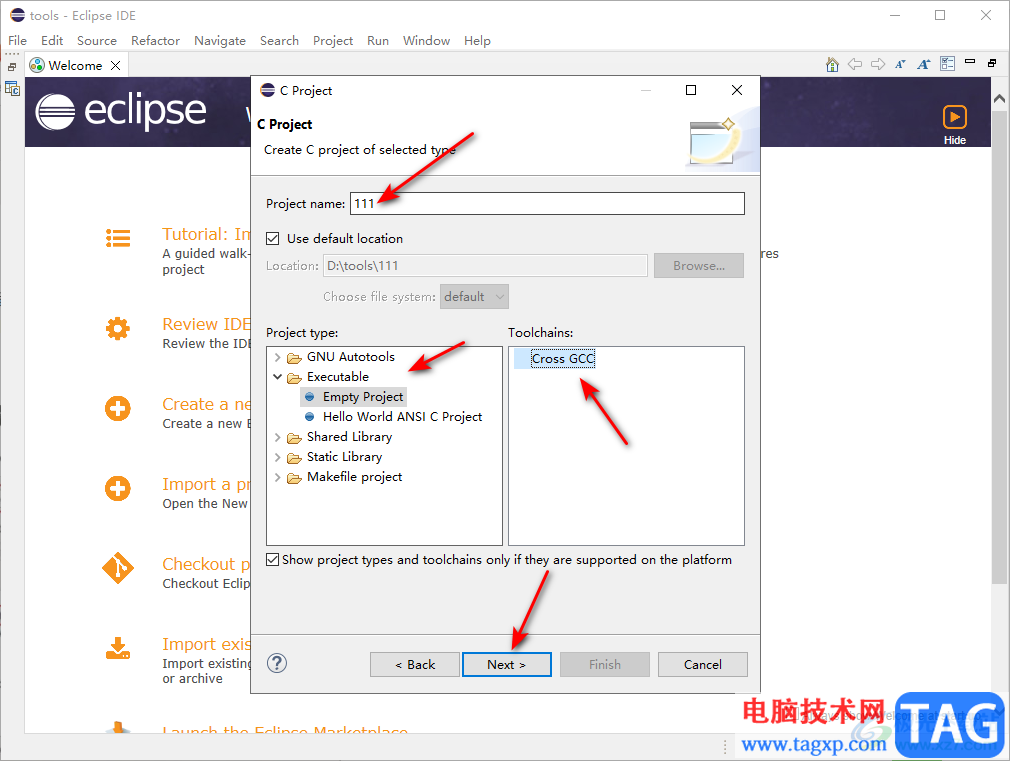Viewport: 1010px width, 761px height.
Task: Click the Eclipse logo on Welcome banner
Action: (x=121, y=111)
